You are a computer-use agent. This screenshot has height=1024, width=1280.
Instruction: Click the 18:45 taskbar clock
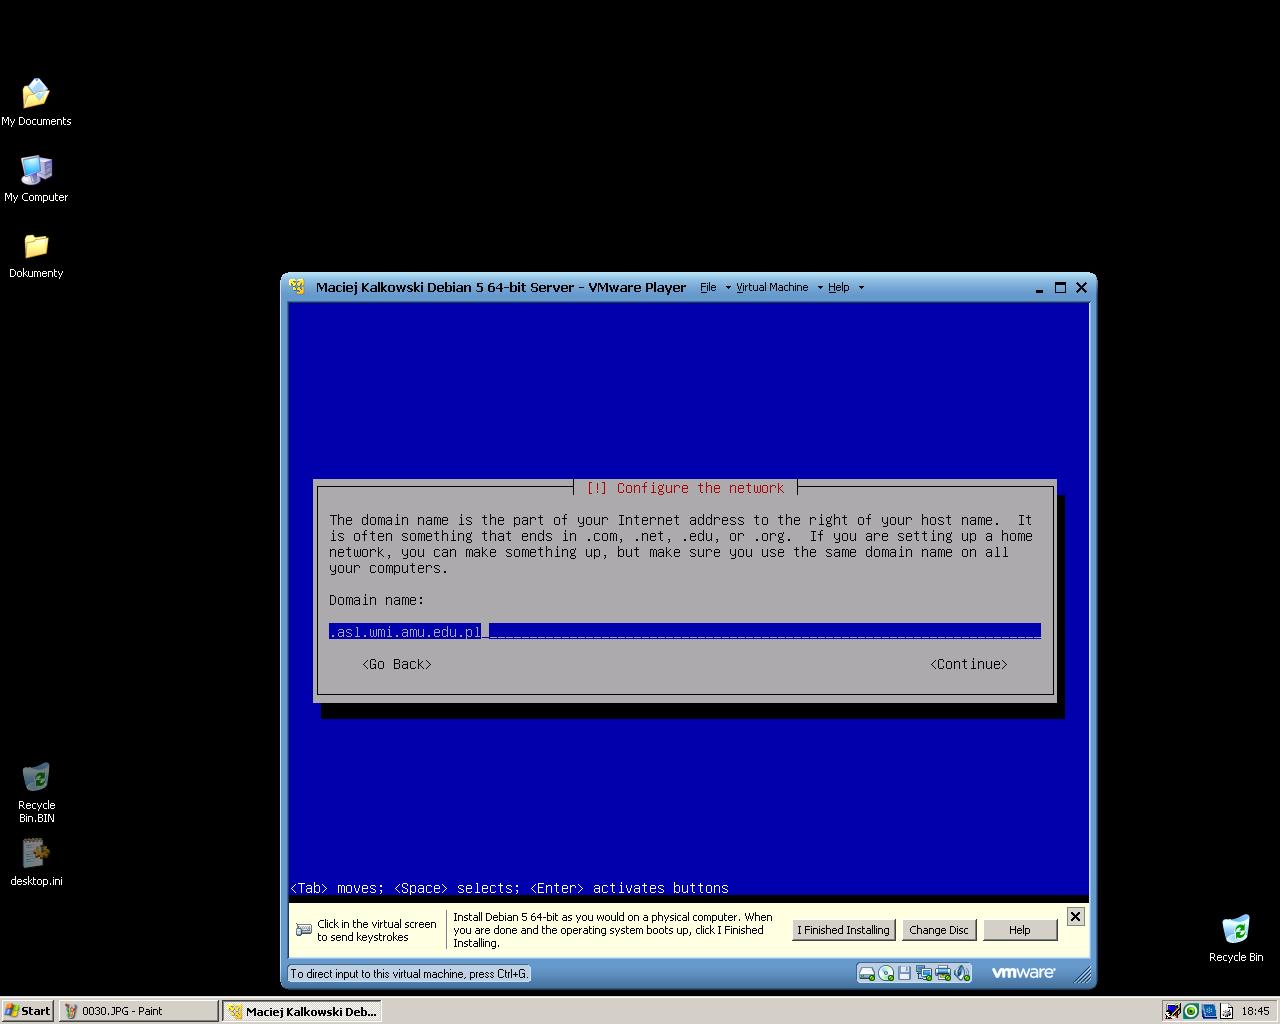1255,1011
